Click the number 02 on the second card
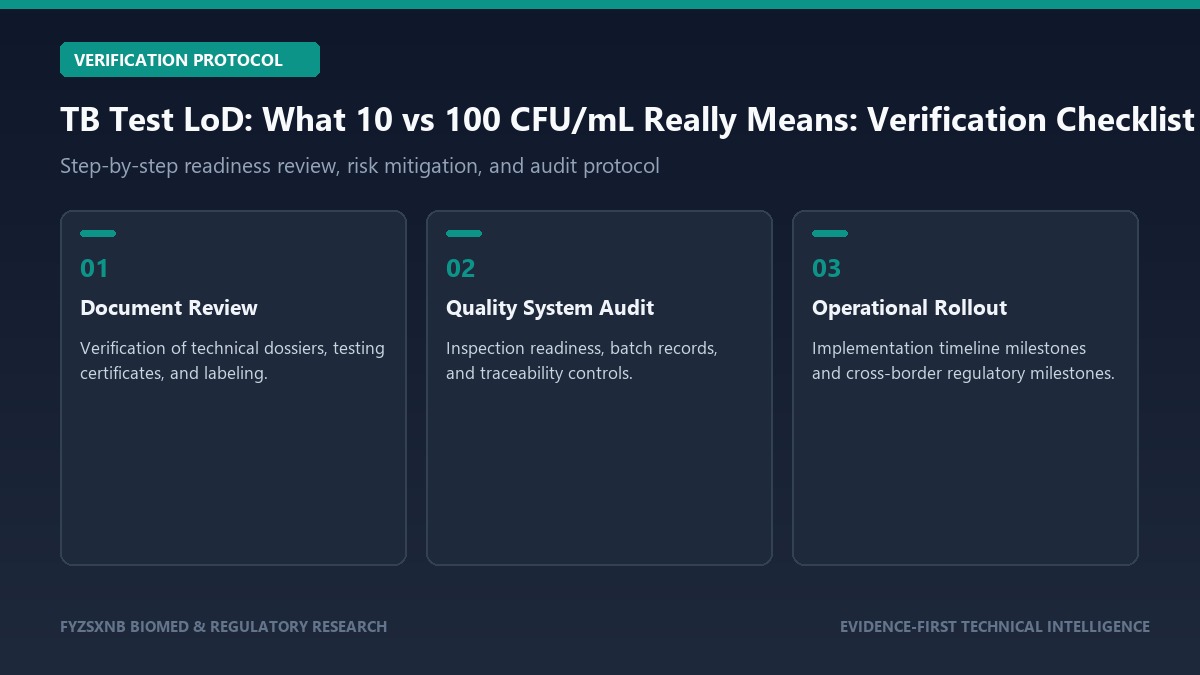This screenshot has width=1200, height=675. click(x=461, y=268)
